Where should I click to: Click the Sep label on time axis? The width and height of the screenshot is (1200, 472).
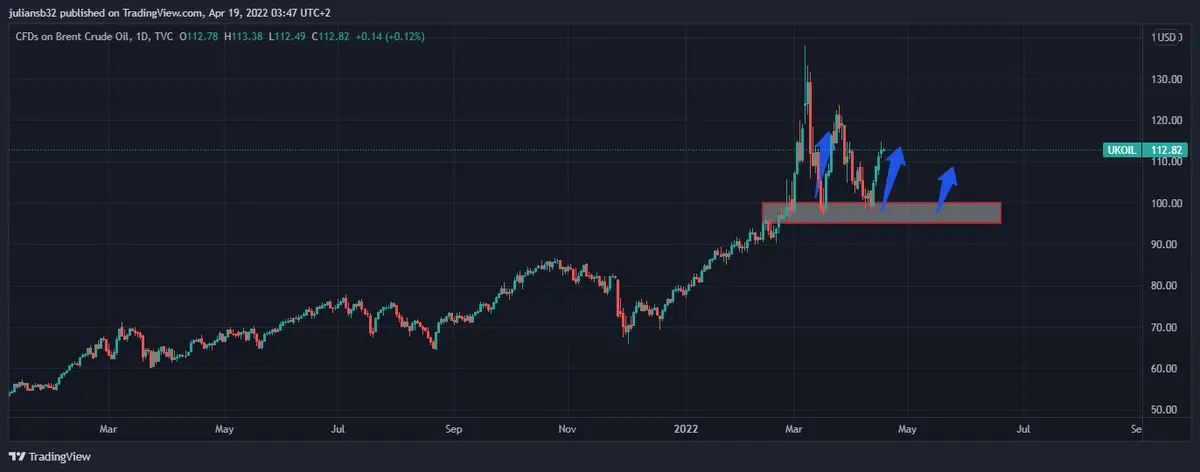click(453, 429)
